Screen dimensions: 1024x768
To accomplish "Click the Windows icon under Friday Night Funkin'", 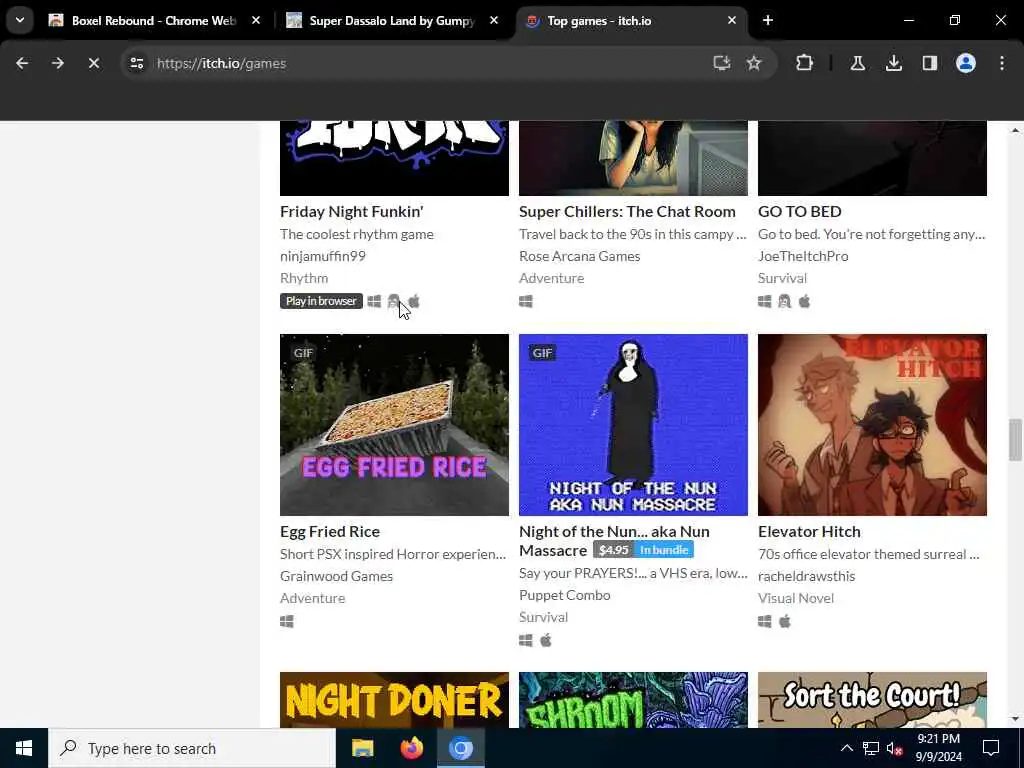I will click(x=374, y=301).
